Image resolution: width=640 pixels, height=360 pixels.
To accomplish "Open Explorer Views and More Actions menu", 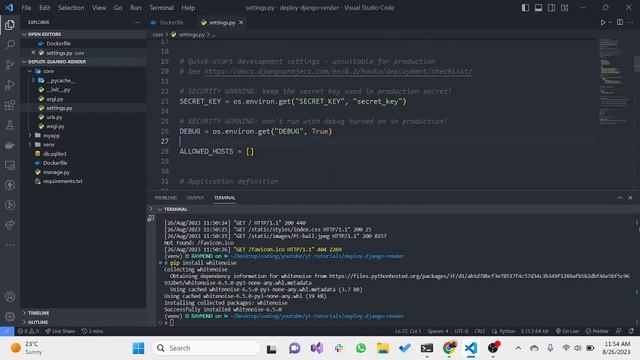I will pyautogui.click(x=136, y=22).
